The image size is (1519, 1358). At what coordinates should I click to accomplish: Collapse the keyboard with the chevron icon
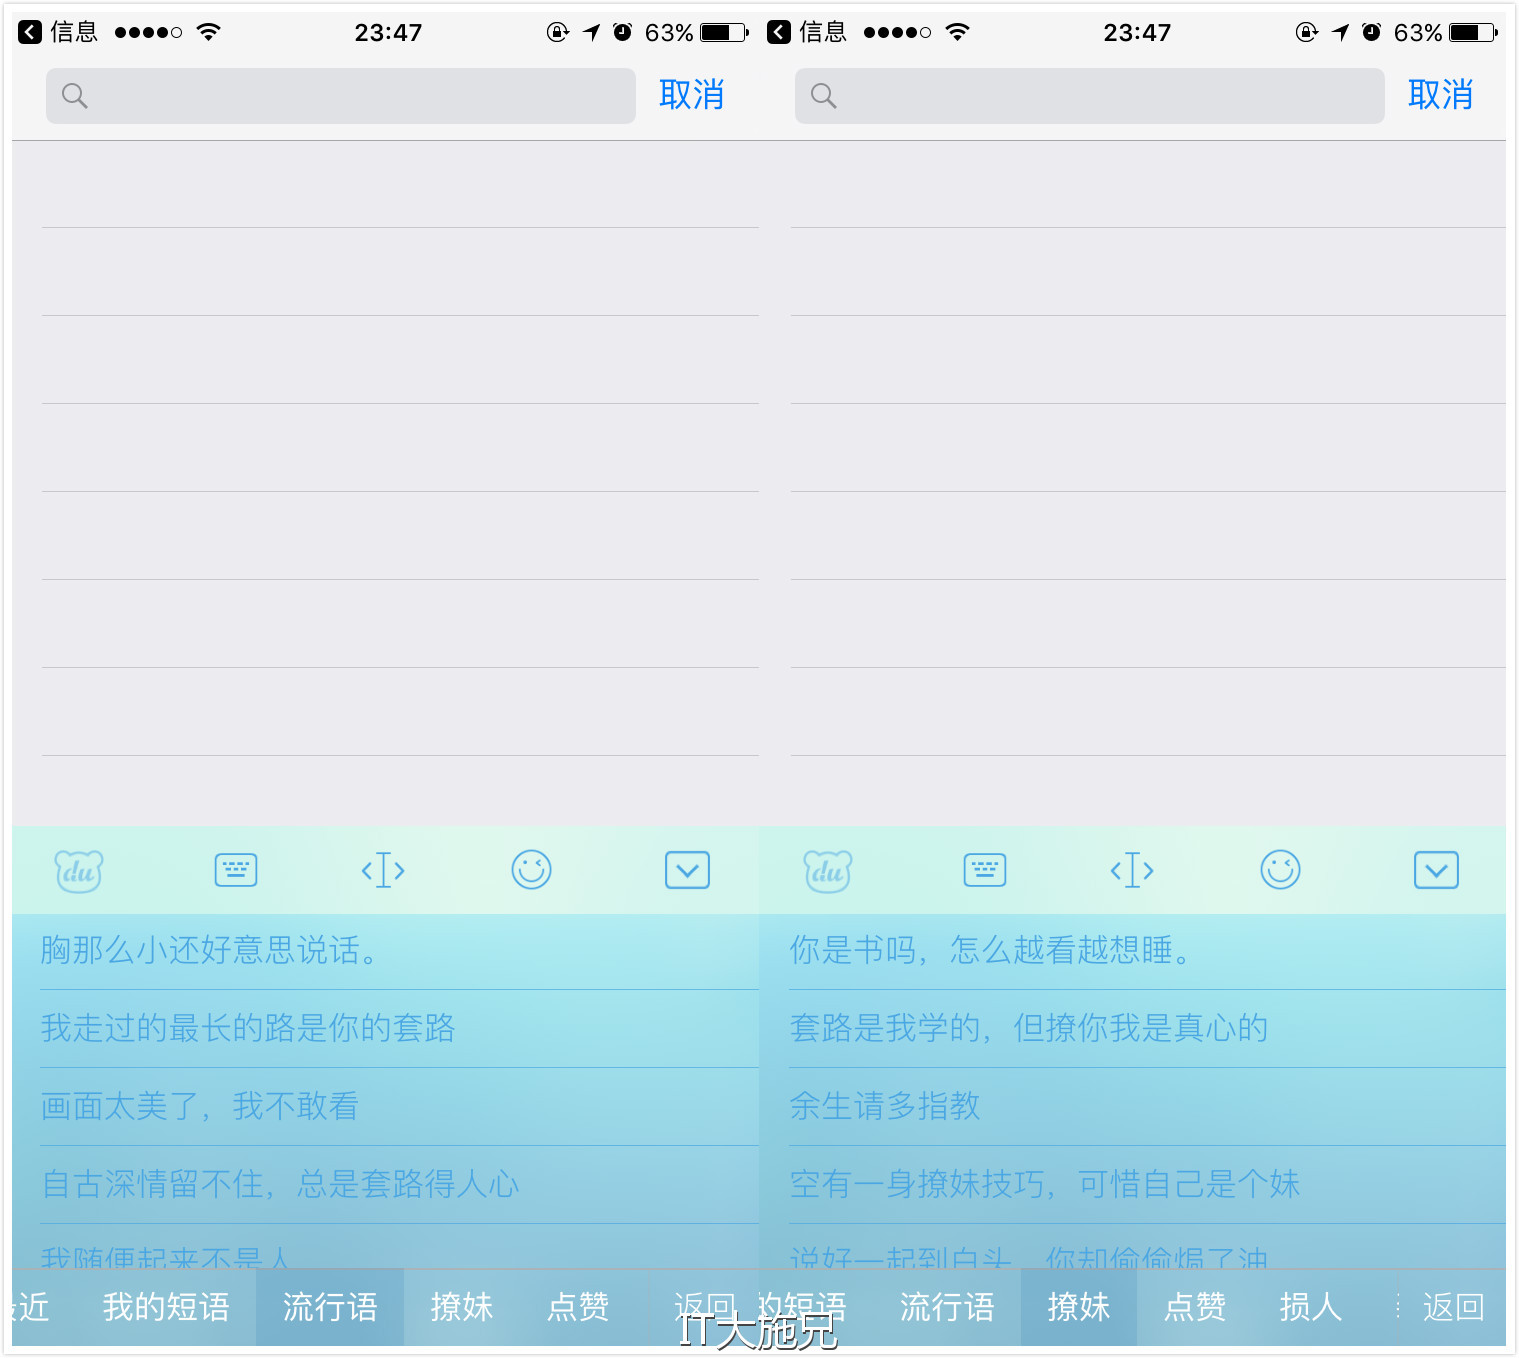coord(686,870)
